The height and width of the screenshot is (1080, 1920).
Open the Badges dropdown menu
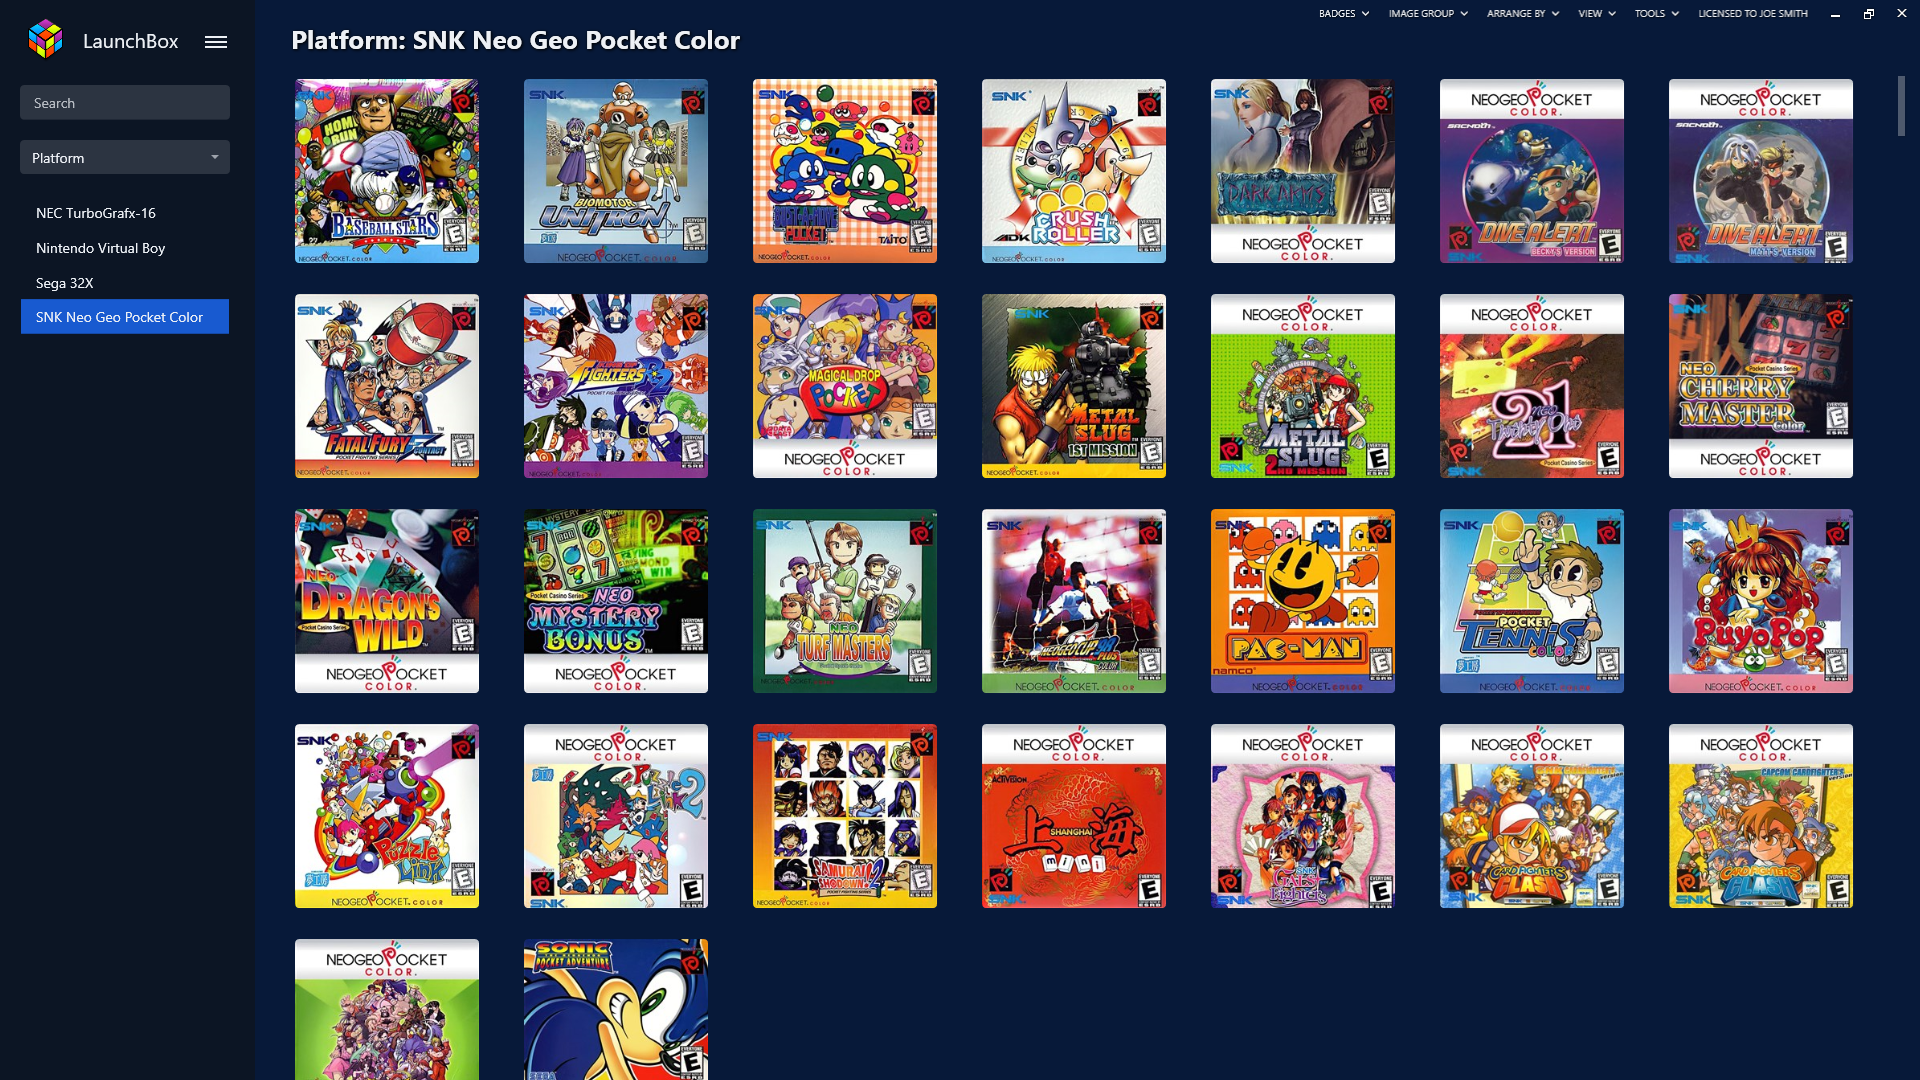1343,14
